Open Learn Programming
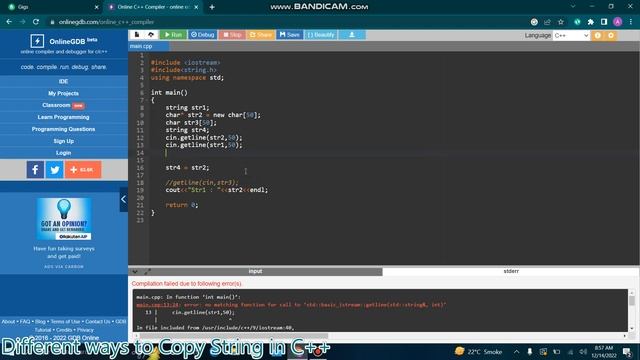 click(x=63, y=117)
